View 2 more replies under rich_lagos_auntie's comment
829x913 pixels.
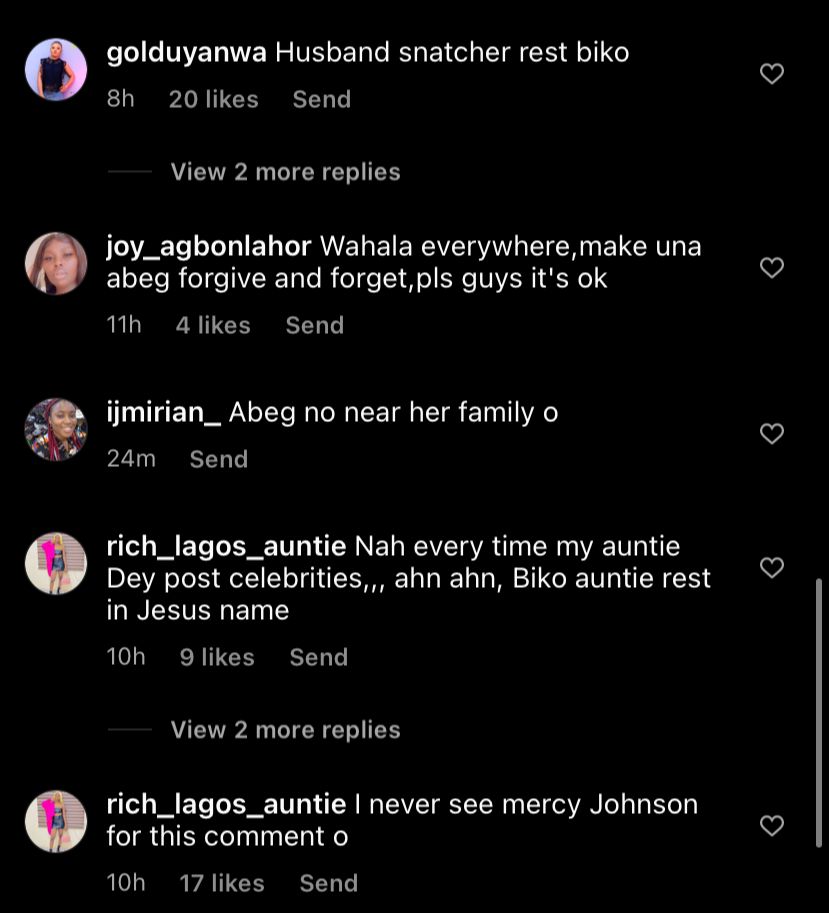tap(285, 730)
